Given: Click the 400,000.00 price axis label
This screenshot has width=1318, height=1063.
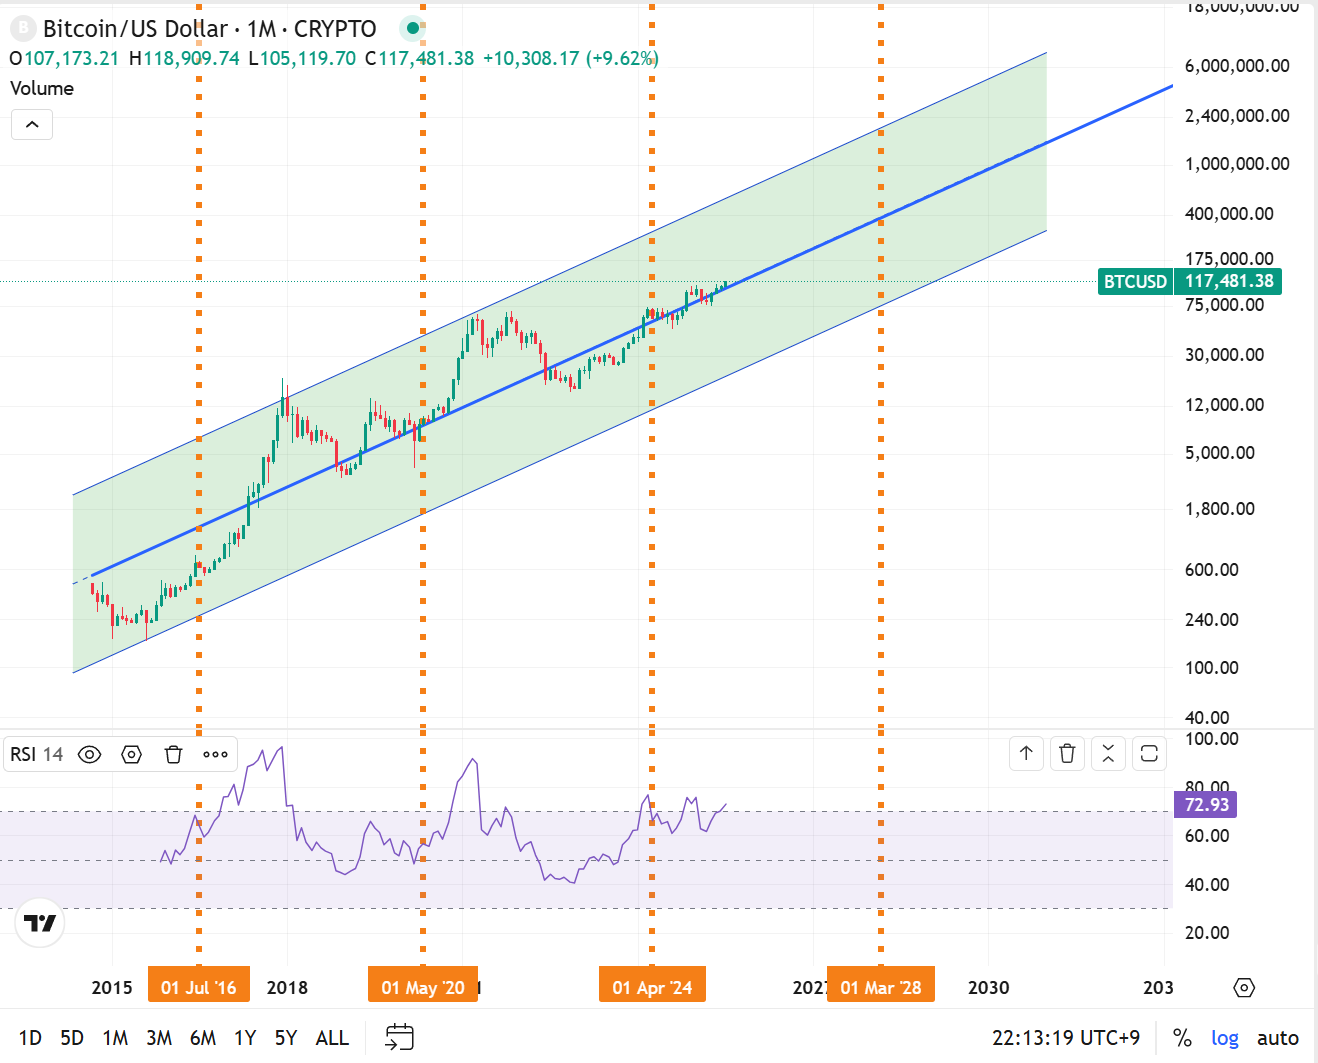Looking at the screenshot, I should [x=1229, y=214].
